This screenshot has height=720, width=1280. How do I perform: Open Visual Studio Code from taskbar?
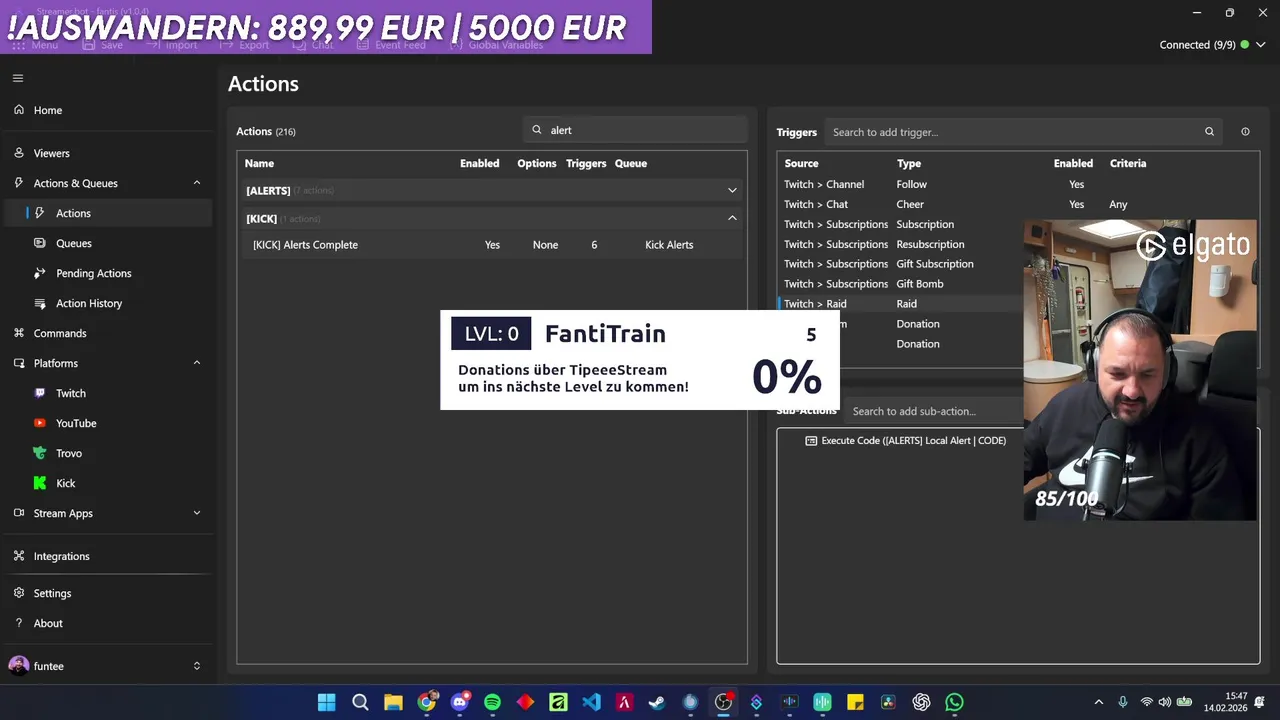tap(591, 702)
